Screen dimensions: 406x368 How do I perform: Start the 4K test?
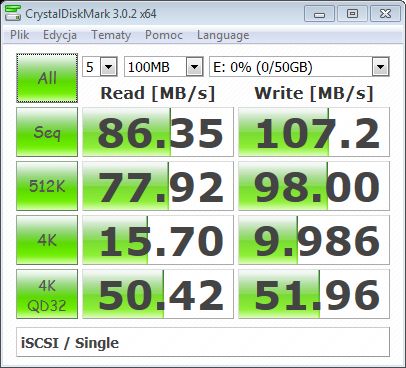(x=47, y=240)
